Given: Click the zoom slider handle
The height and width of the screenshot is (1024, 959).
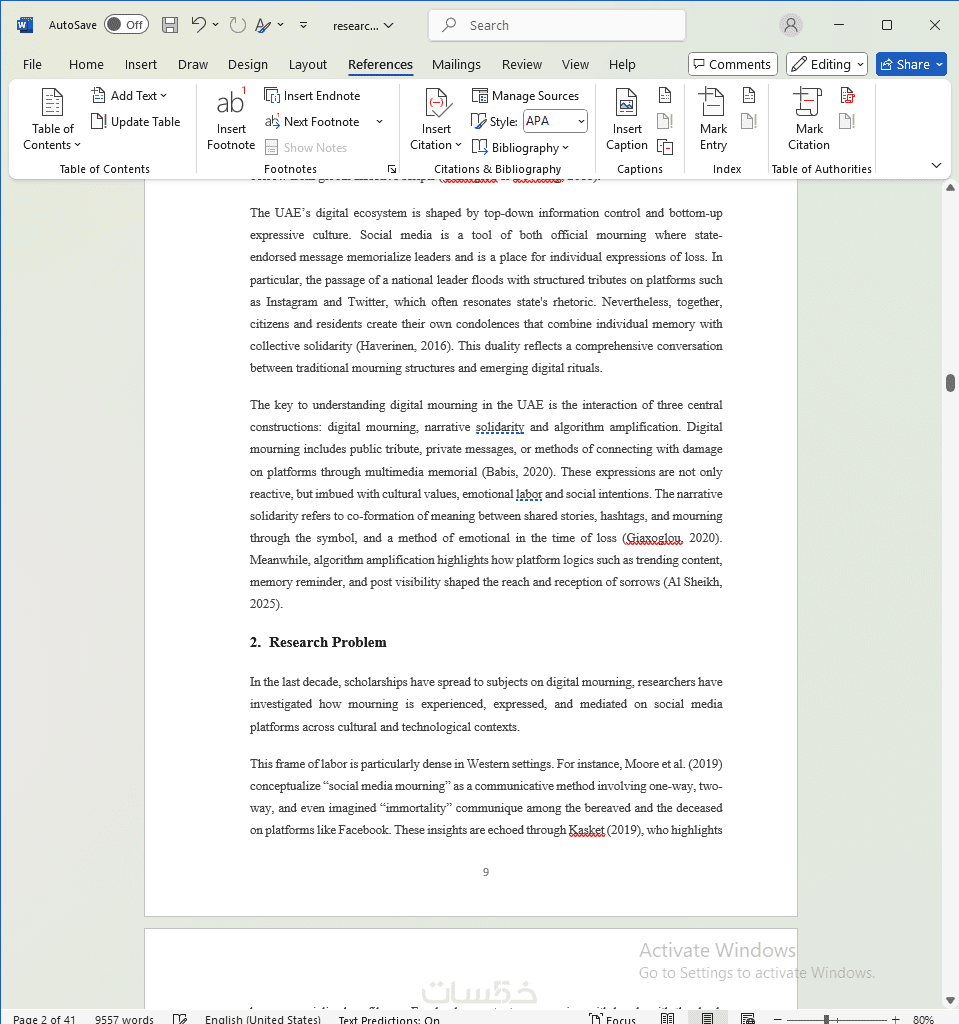Looking at the screenshot, I should point(826,1019).
